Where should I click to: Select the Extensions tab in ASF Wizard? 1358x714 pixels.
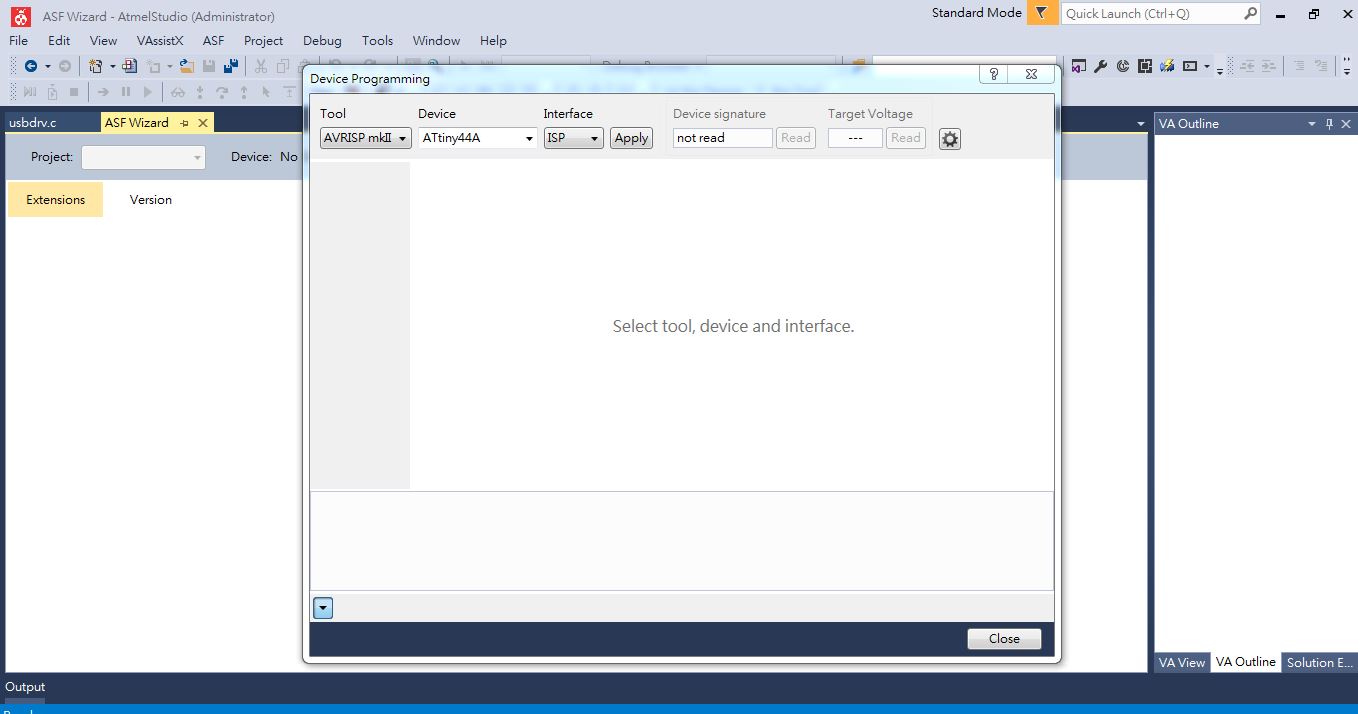pos(56,200)
